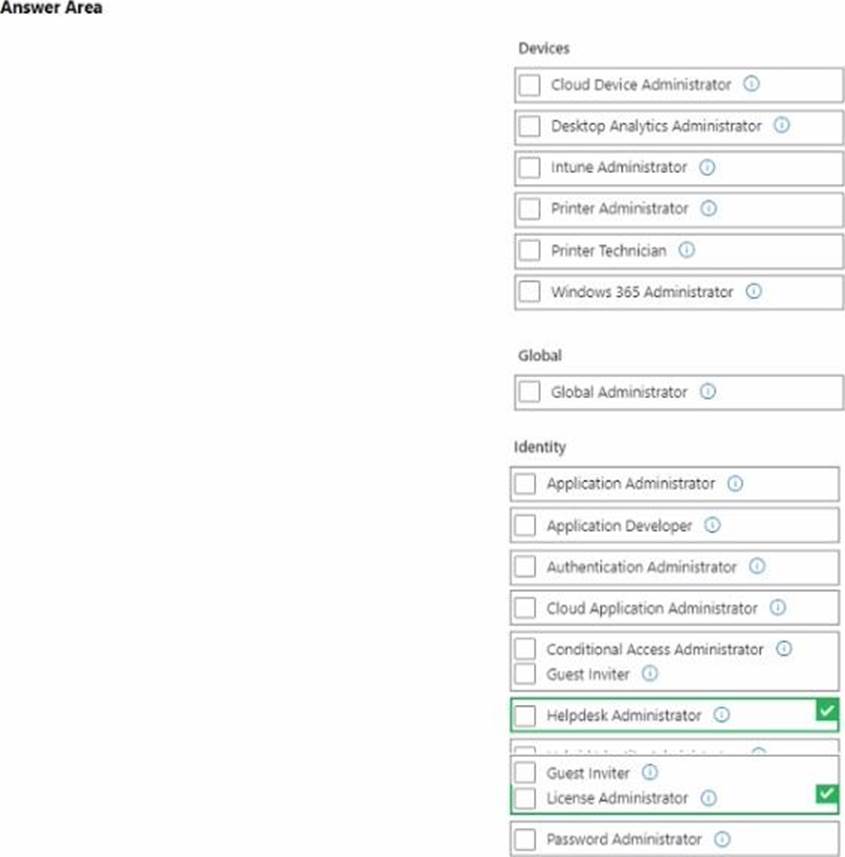Click info icon next to Desktop Analytics Administrator
Image resolution: width=845 pixels, height=857 pixels.
click(782, 126)
